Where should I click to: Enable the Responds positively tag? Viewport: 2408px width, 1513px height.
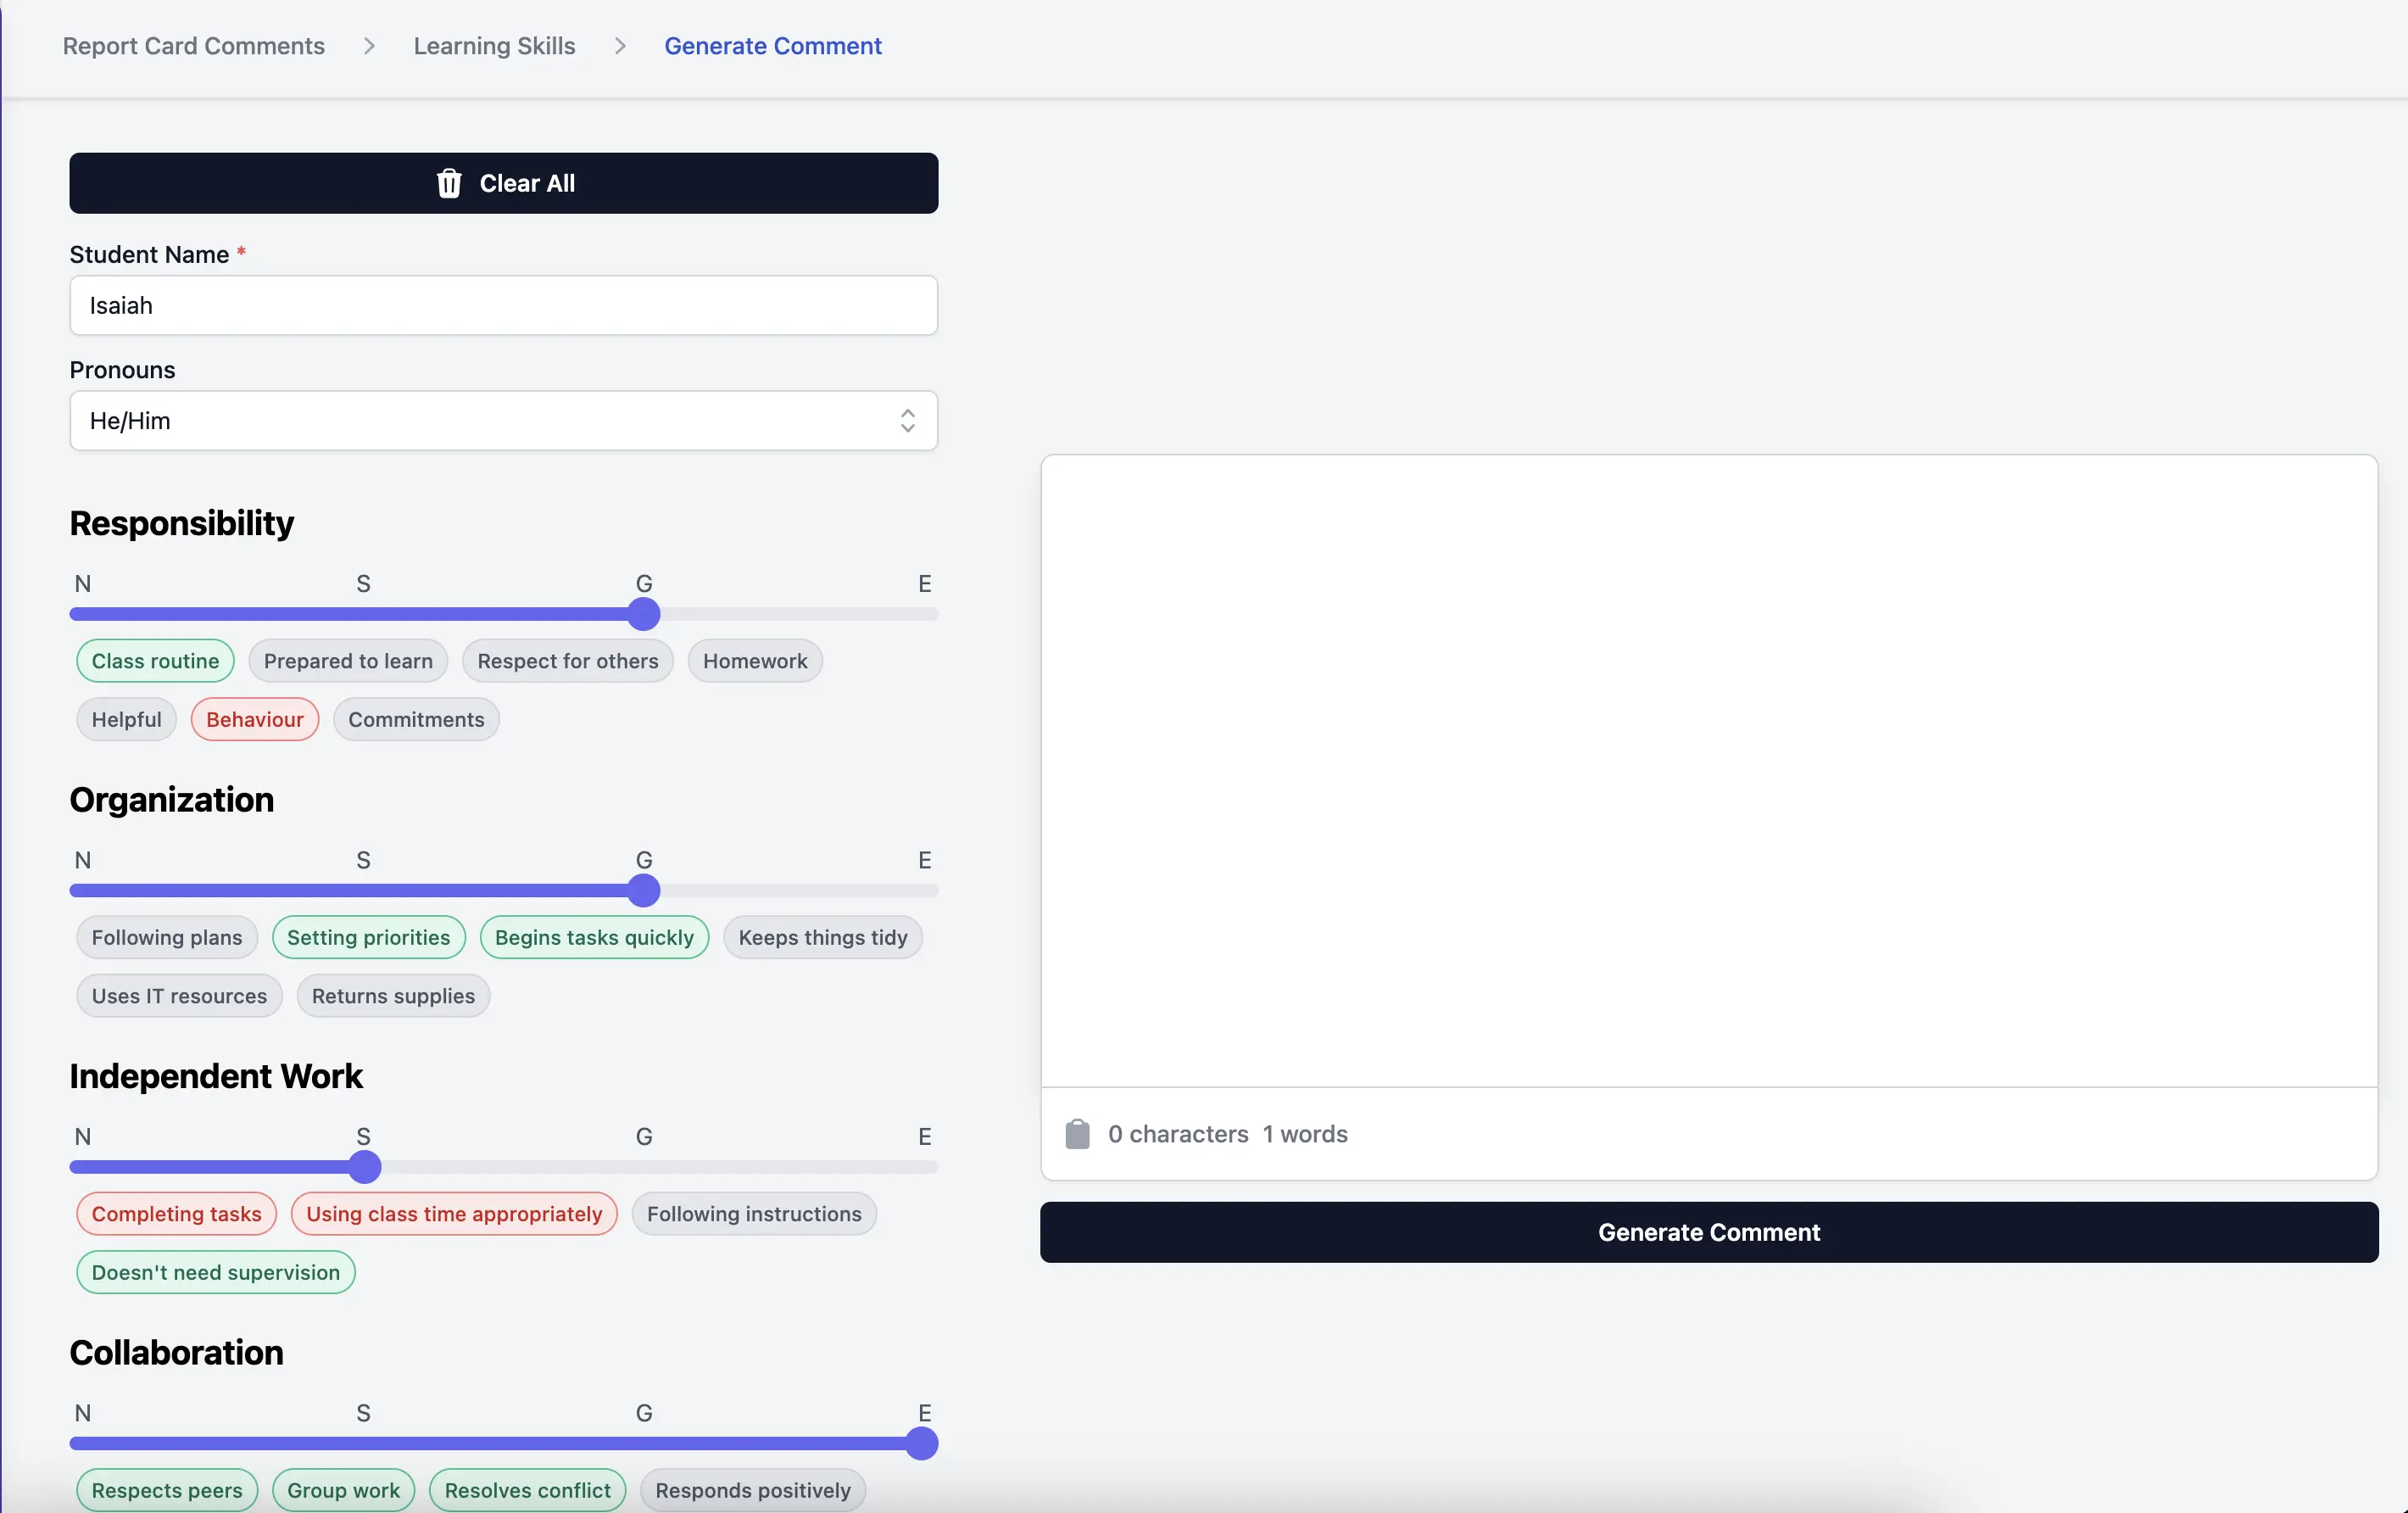(x=751, y=1489)
